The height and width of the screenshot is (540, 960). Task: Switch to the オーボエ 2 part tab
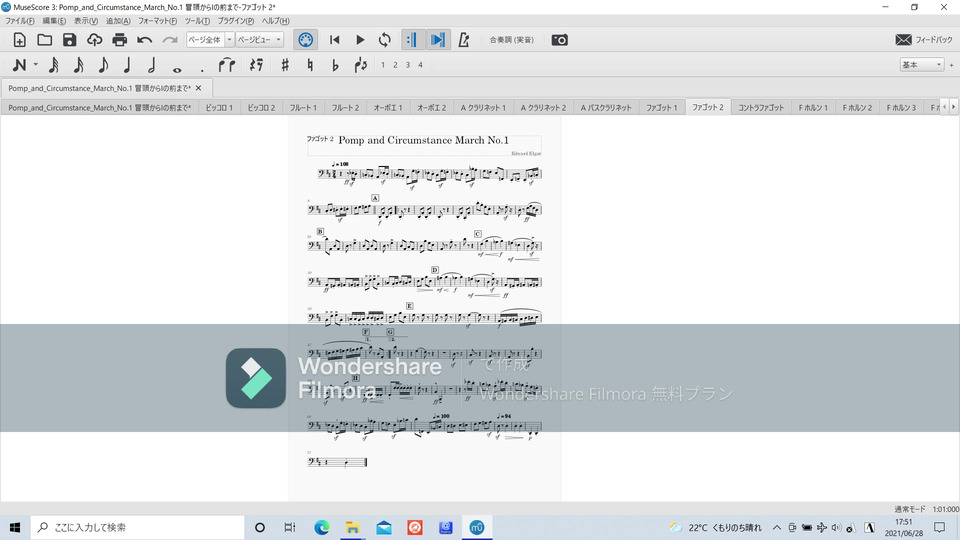pos(432,108)
